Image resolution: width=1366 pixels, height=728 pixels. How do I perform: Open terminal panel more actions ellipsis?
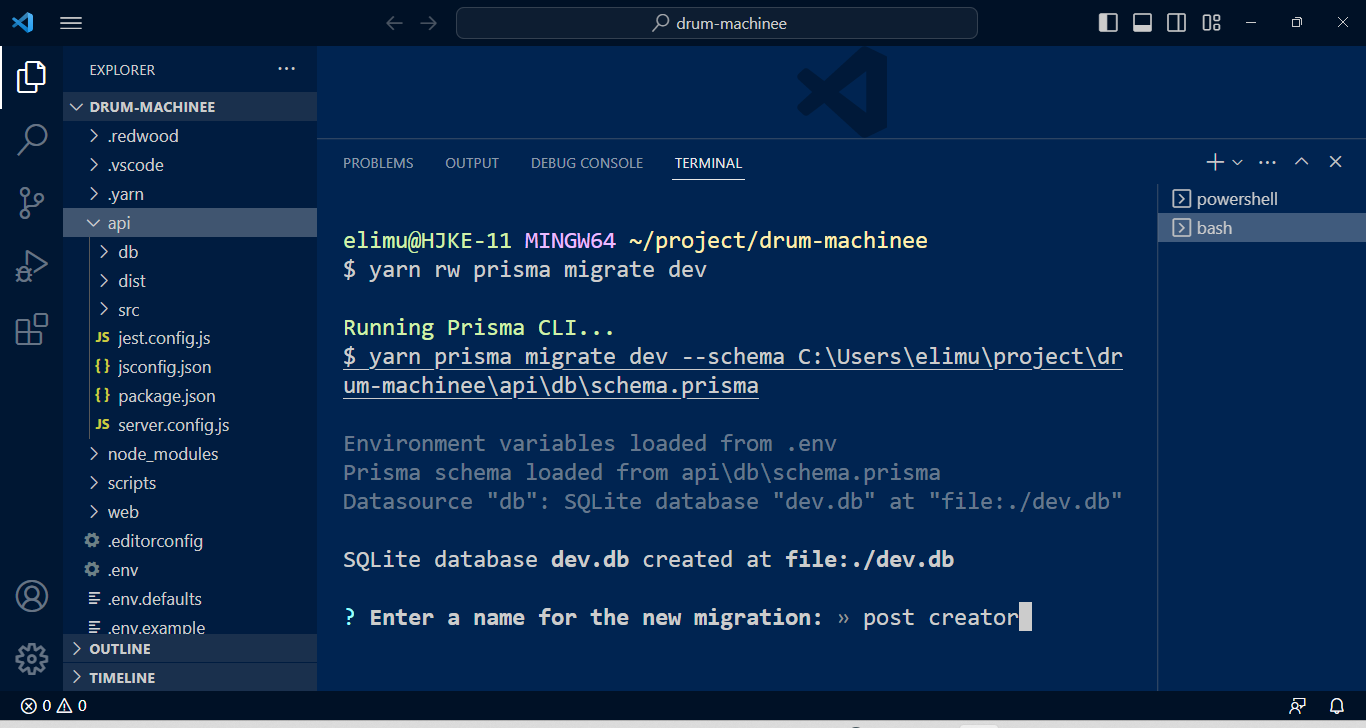(x=1268, y=162)
